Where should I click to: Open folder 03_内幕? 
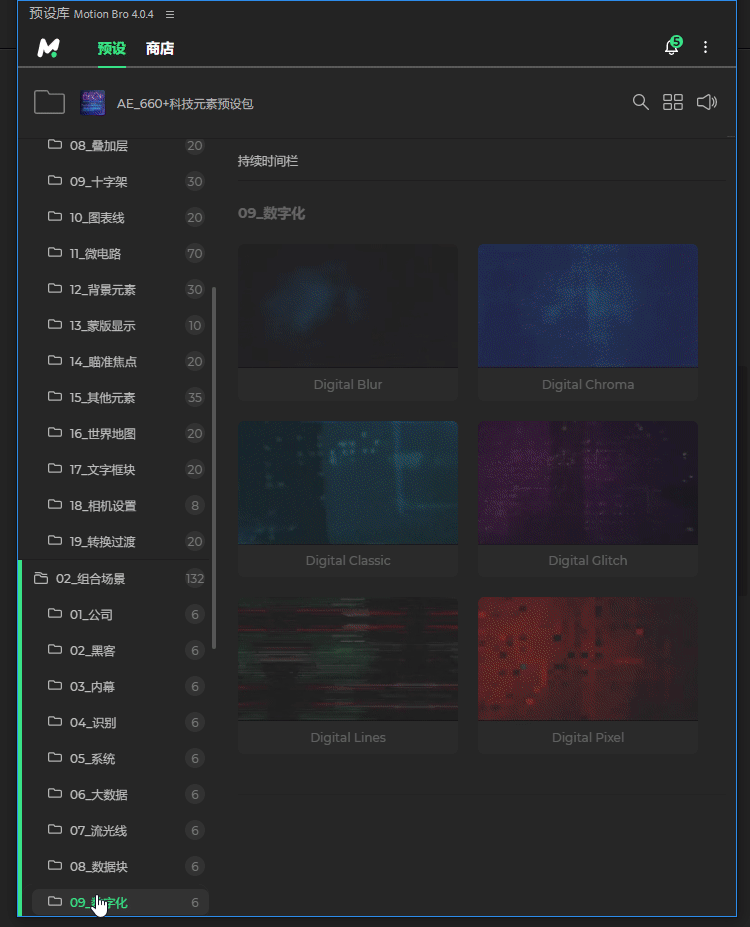[x=120, y=687]
